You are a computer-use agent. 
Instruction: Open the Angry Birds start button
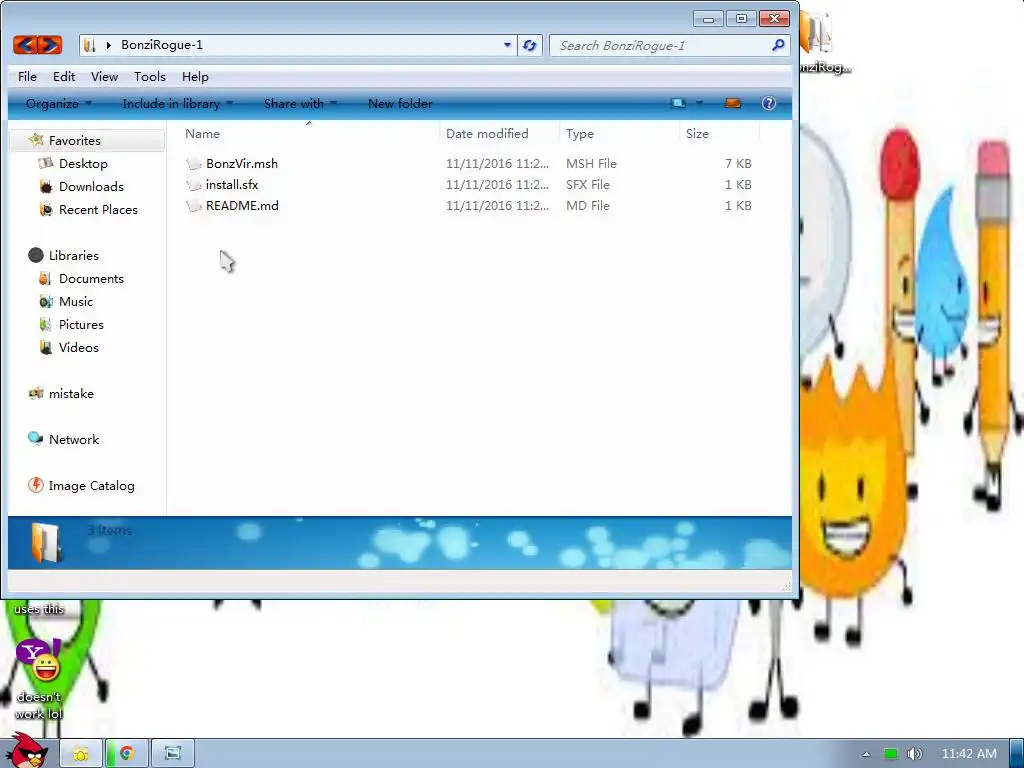[x=26, y=750]
